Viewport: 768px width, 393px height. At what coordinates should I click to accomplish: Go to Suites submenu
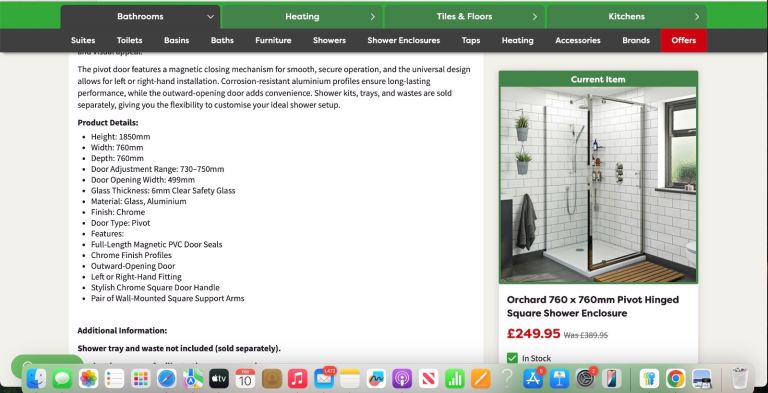coord(83,40)
